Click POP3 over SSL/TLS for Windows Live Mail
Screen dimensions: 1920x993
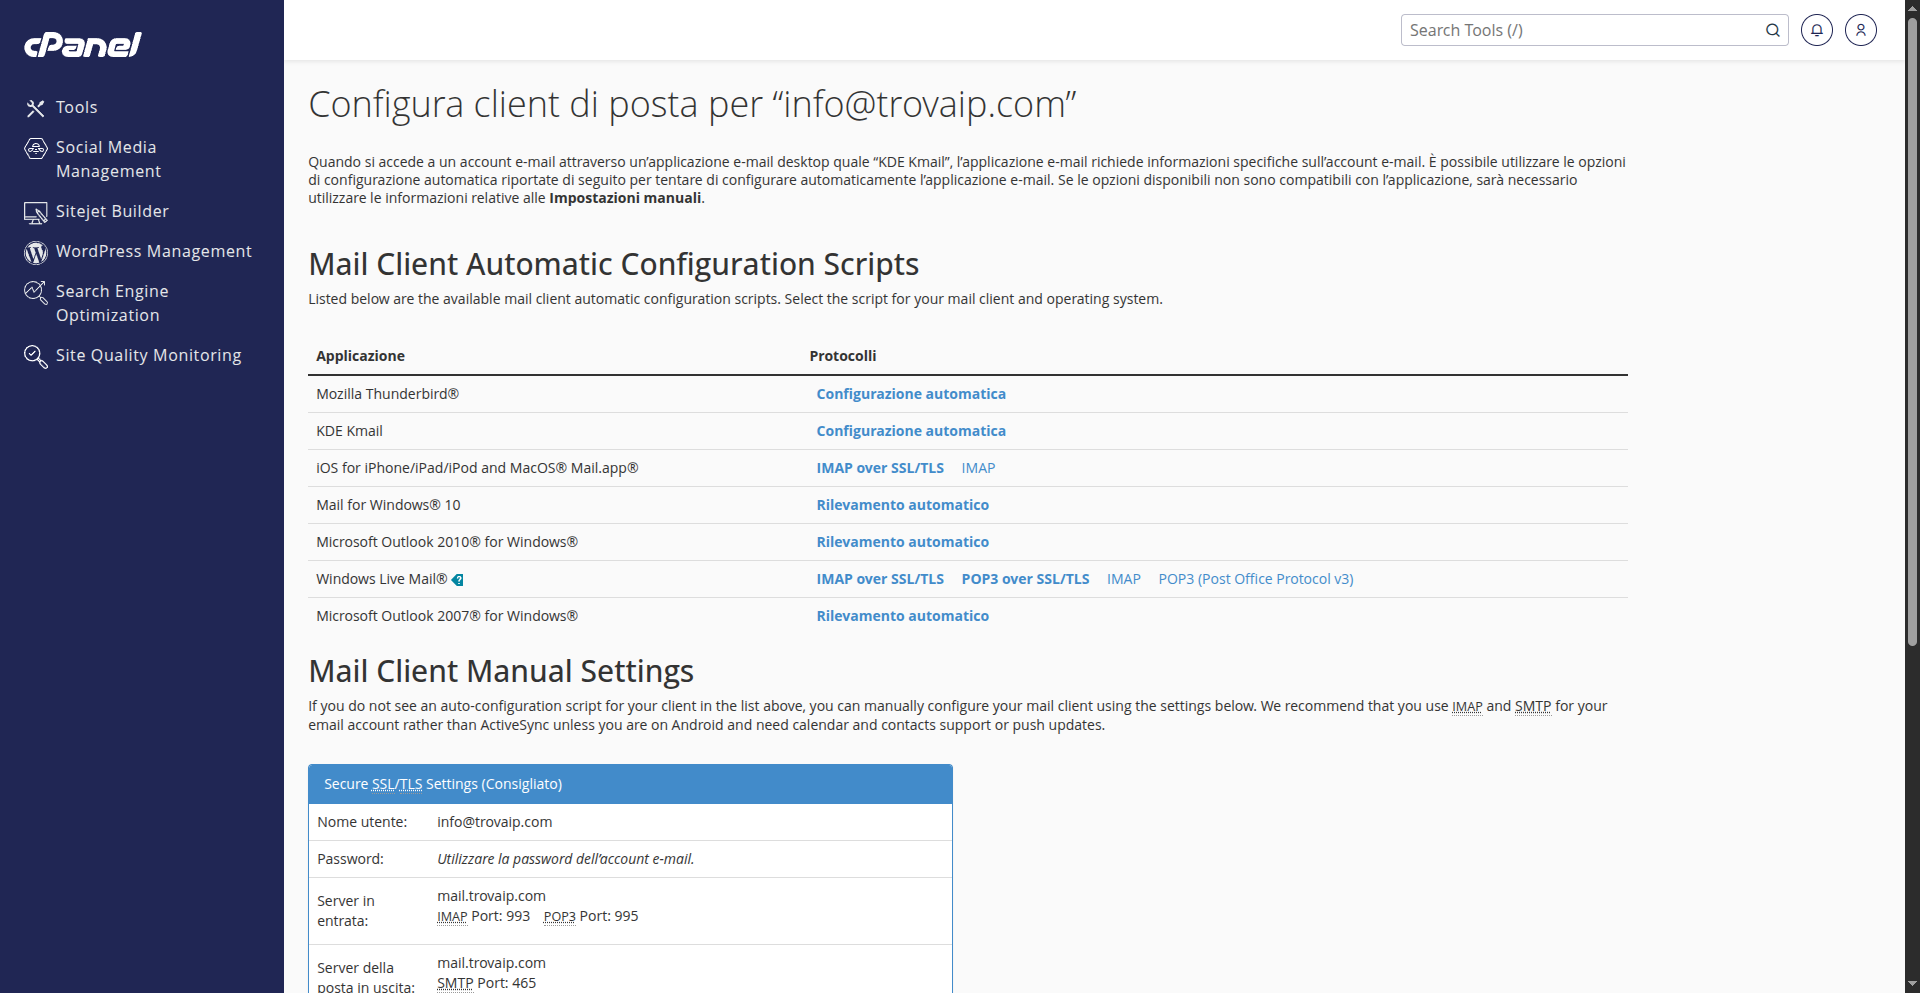pos(1025,579)
